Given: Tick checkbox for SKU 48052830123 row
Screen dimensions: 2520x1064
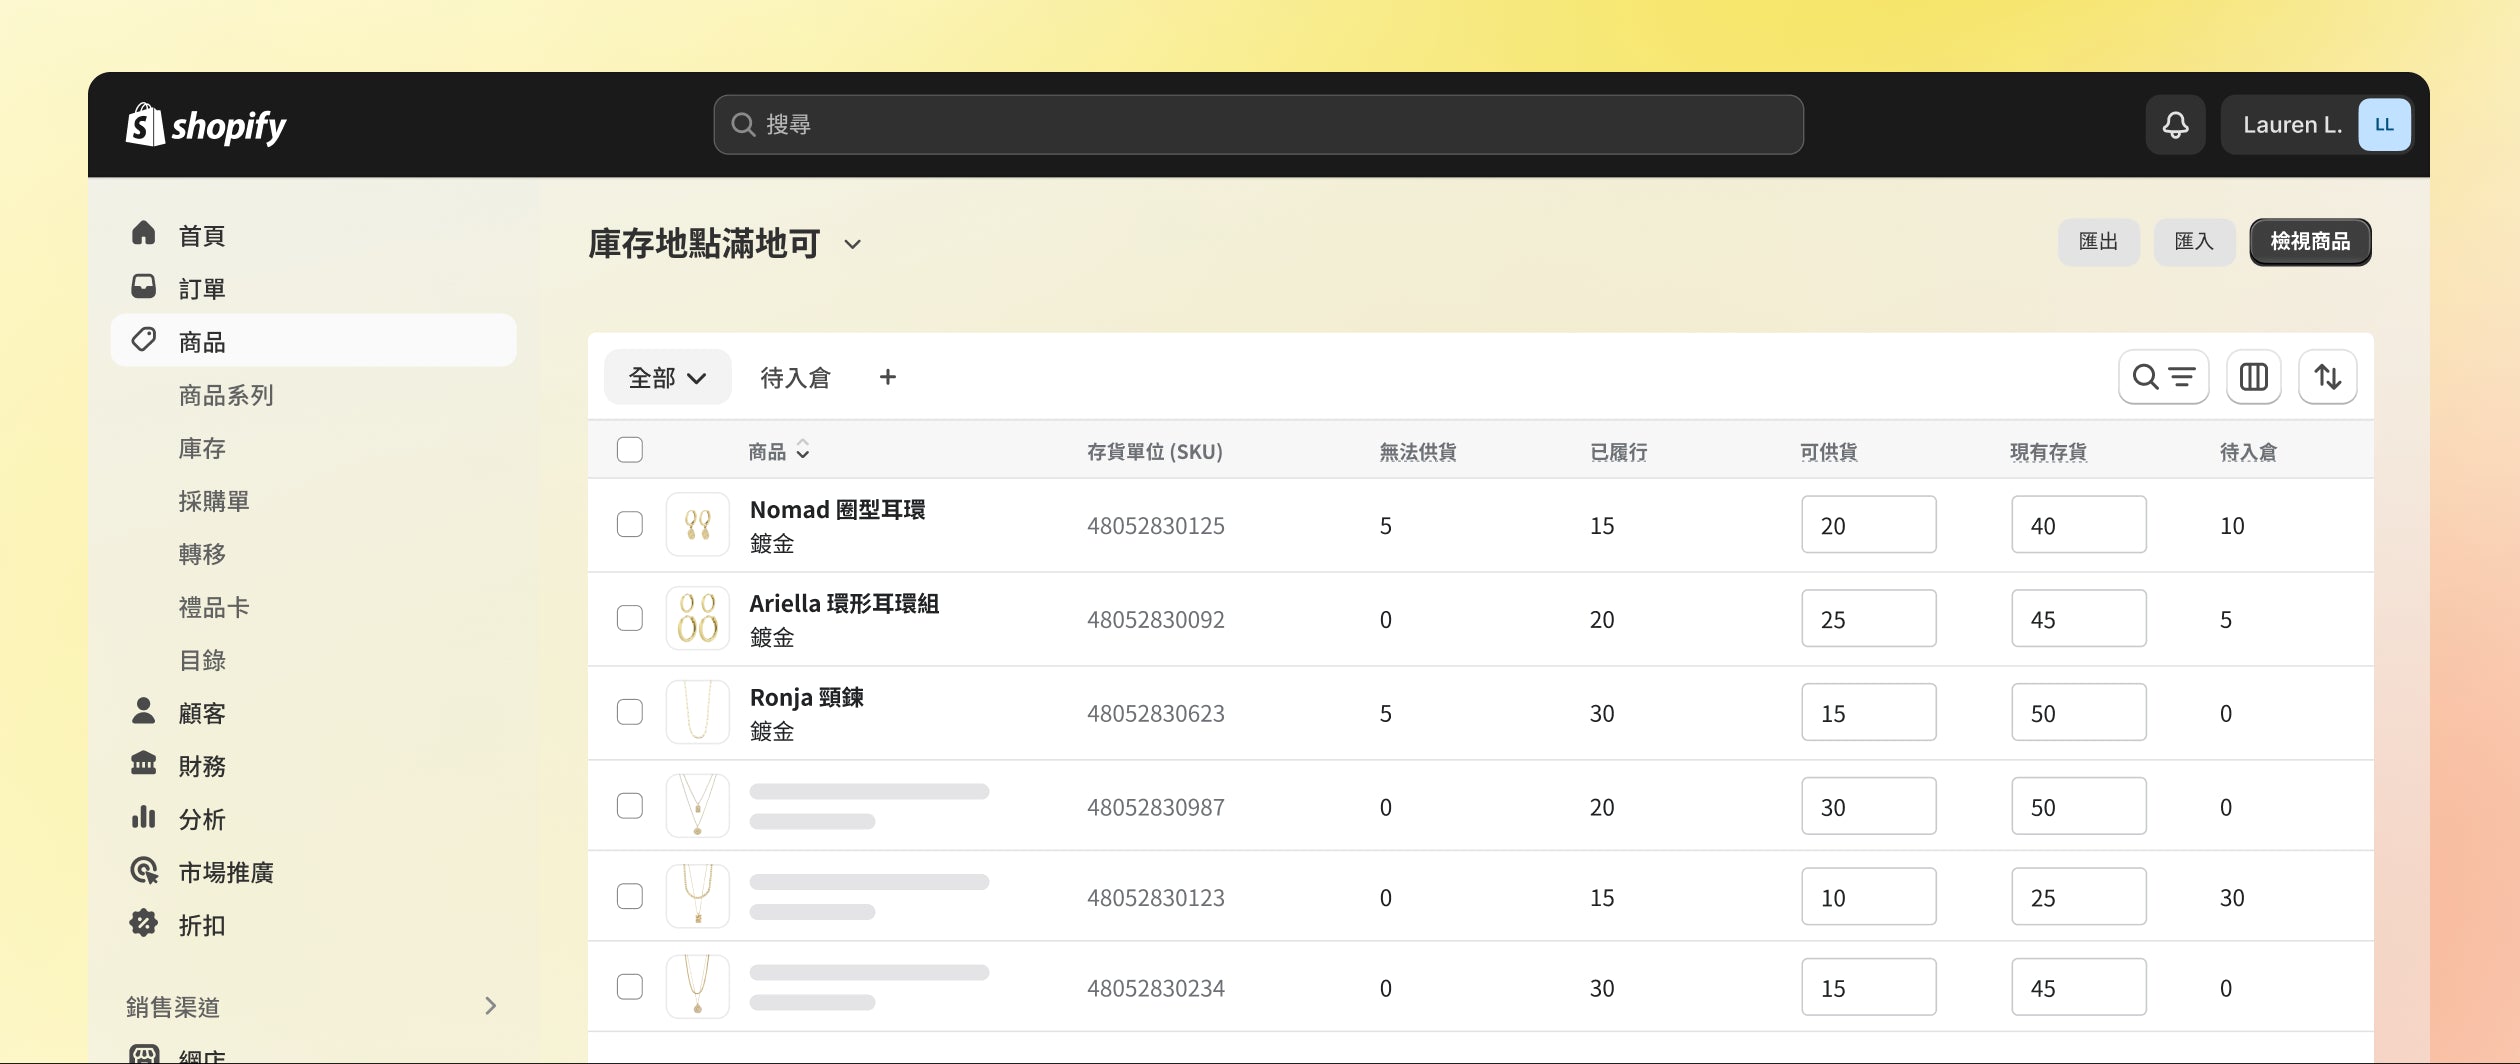Looking at the screenshot, I should (630, 896).
